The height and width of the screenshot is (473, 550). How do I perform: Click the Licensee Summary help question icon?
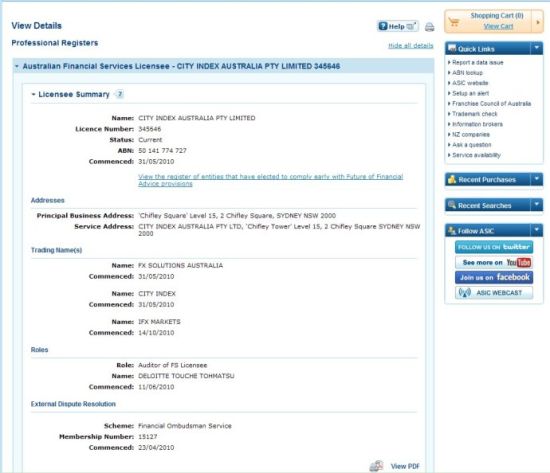pyautogui.click(x=120, y=94)
